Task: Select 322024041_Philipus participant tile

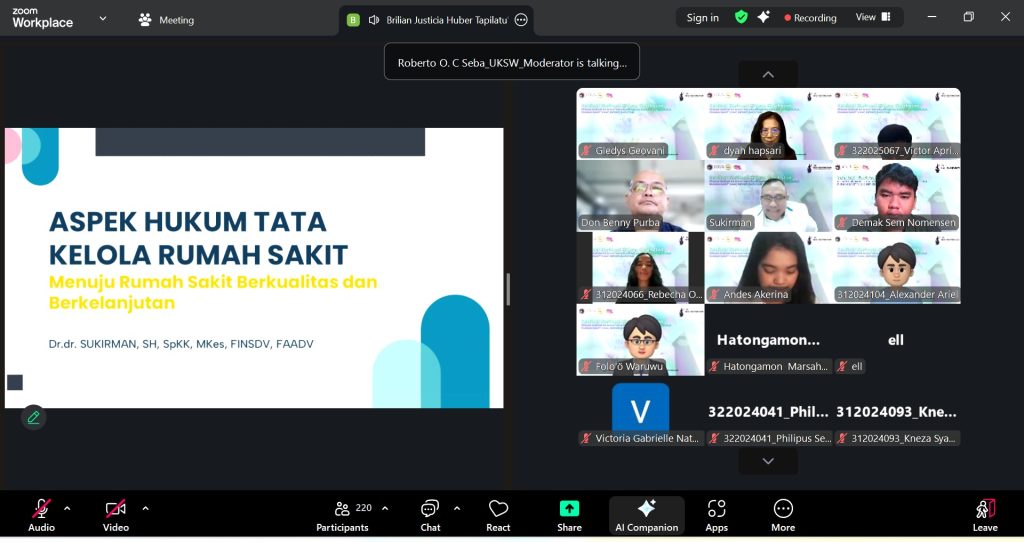Action: (769, 412)
